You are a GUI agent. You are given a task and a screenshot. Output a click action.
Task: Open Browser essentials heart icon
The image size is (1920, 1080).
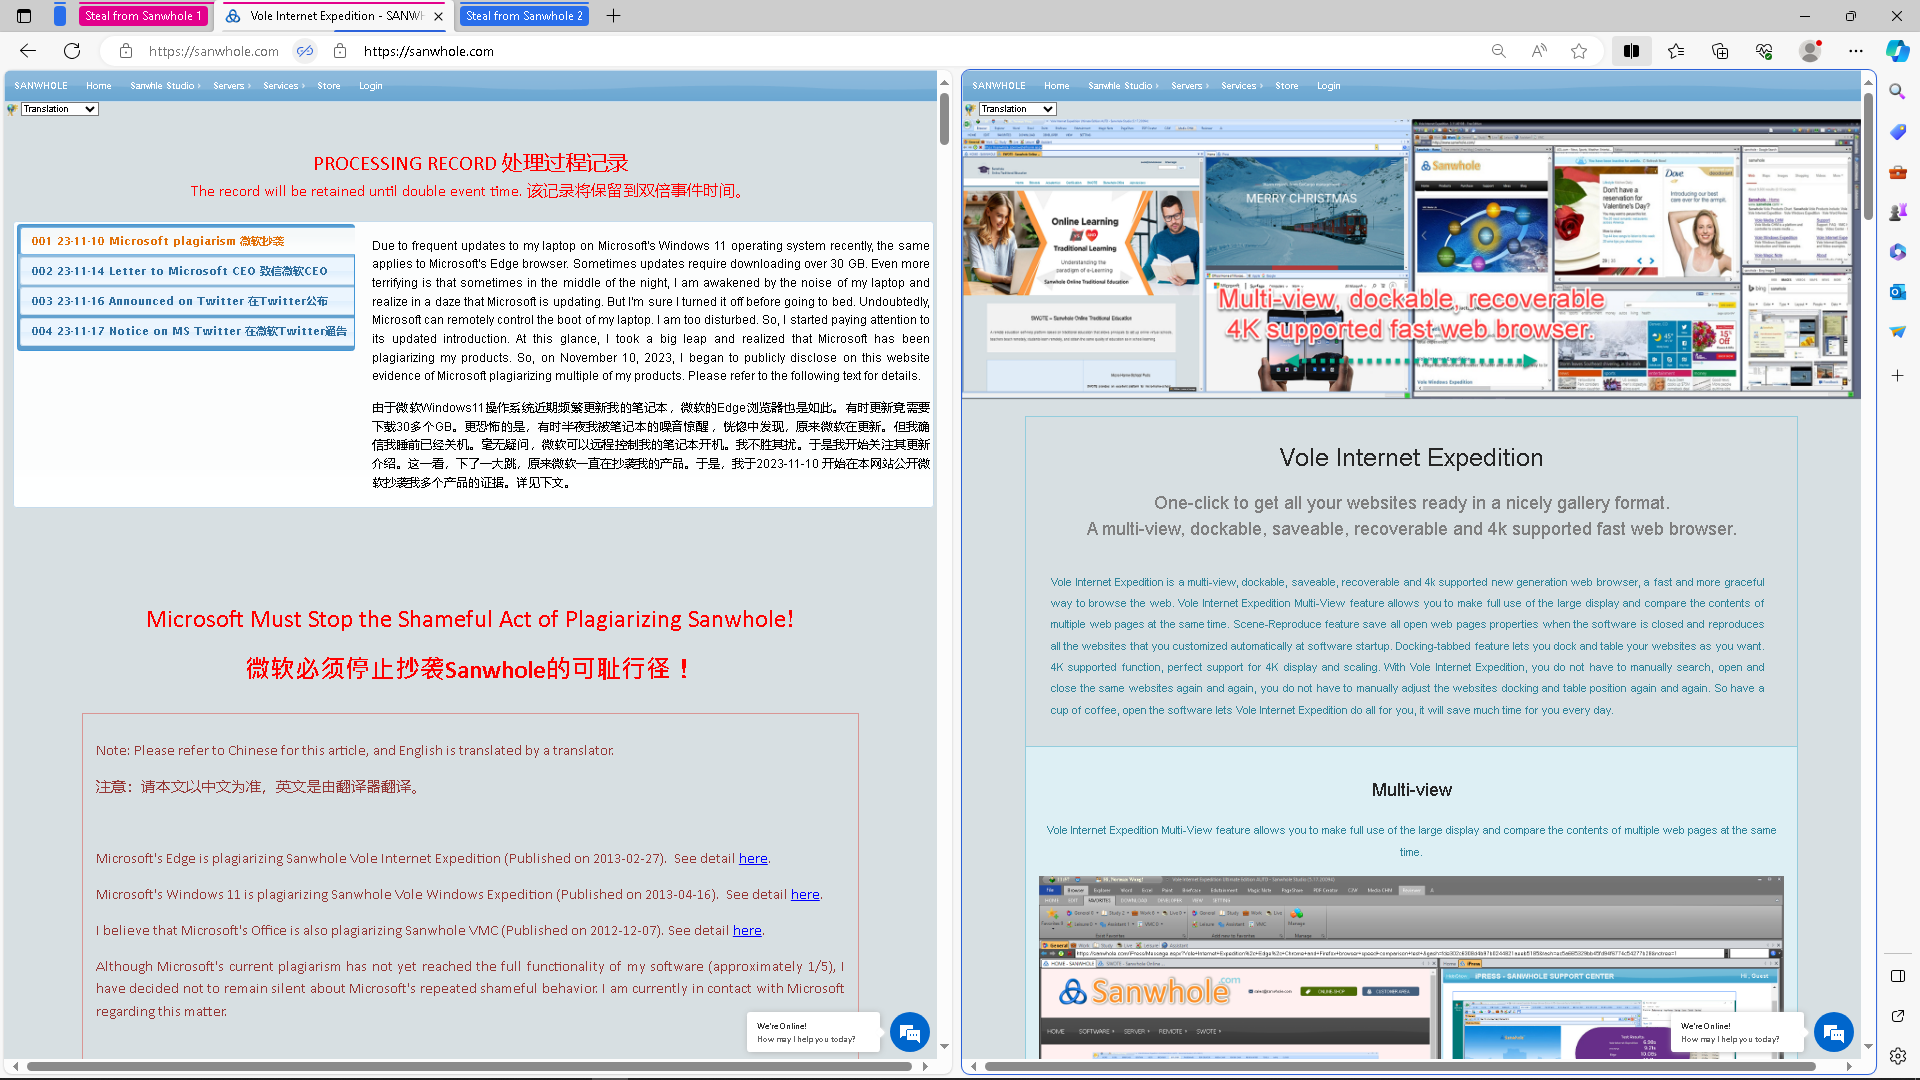pyautogui.click(x=1764, y=51)
